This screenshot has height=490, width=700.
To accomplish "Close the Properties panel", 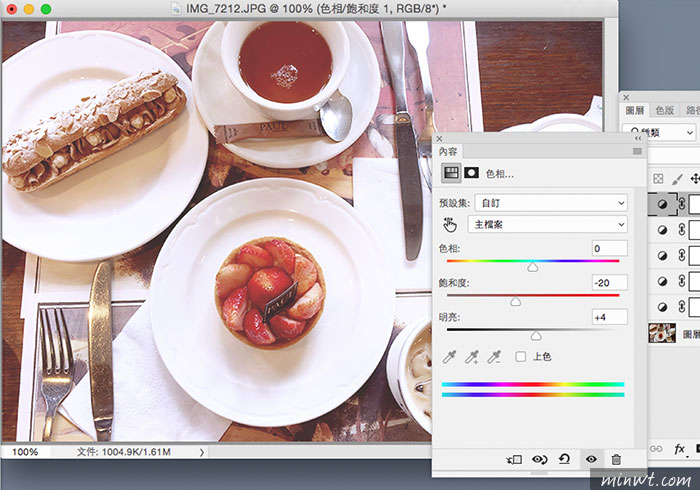I will pos(439,139).
